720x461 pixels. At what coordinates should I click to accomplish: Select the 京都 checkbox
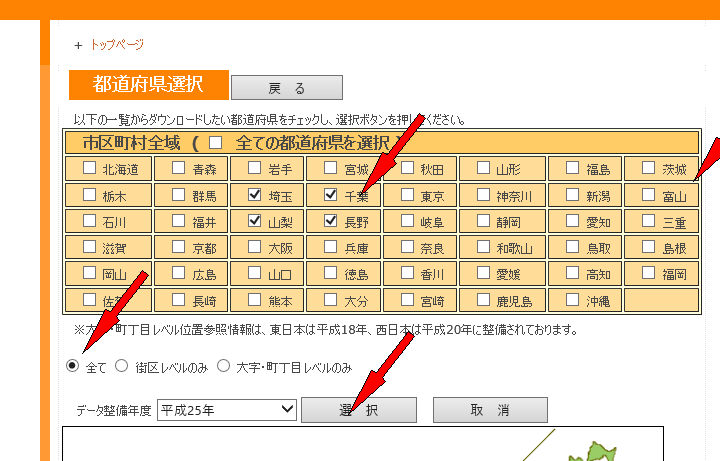pyautogui.click(x=178, y=247)
